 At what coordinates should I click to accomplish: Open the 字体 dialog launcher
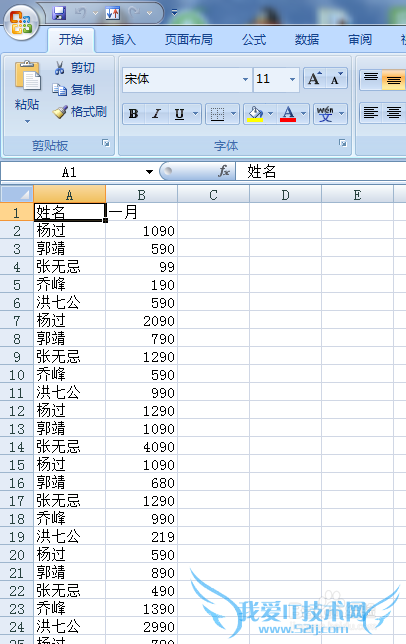343,143
